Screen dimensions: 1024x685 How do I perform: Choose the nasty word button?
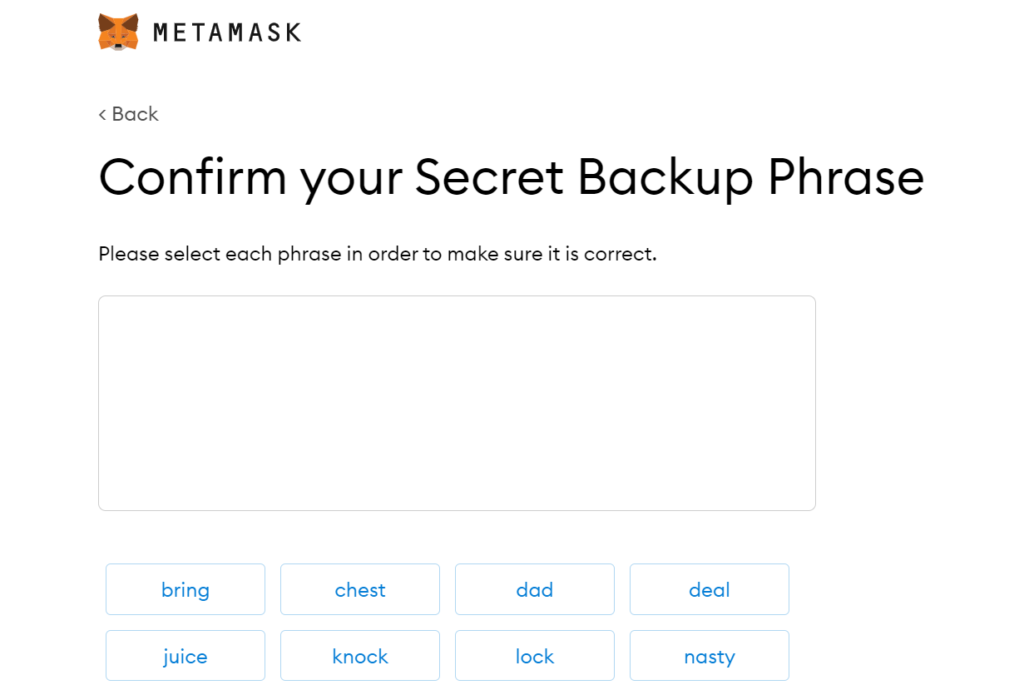tap(709, 656)
